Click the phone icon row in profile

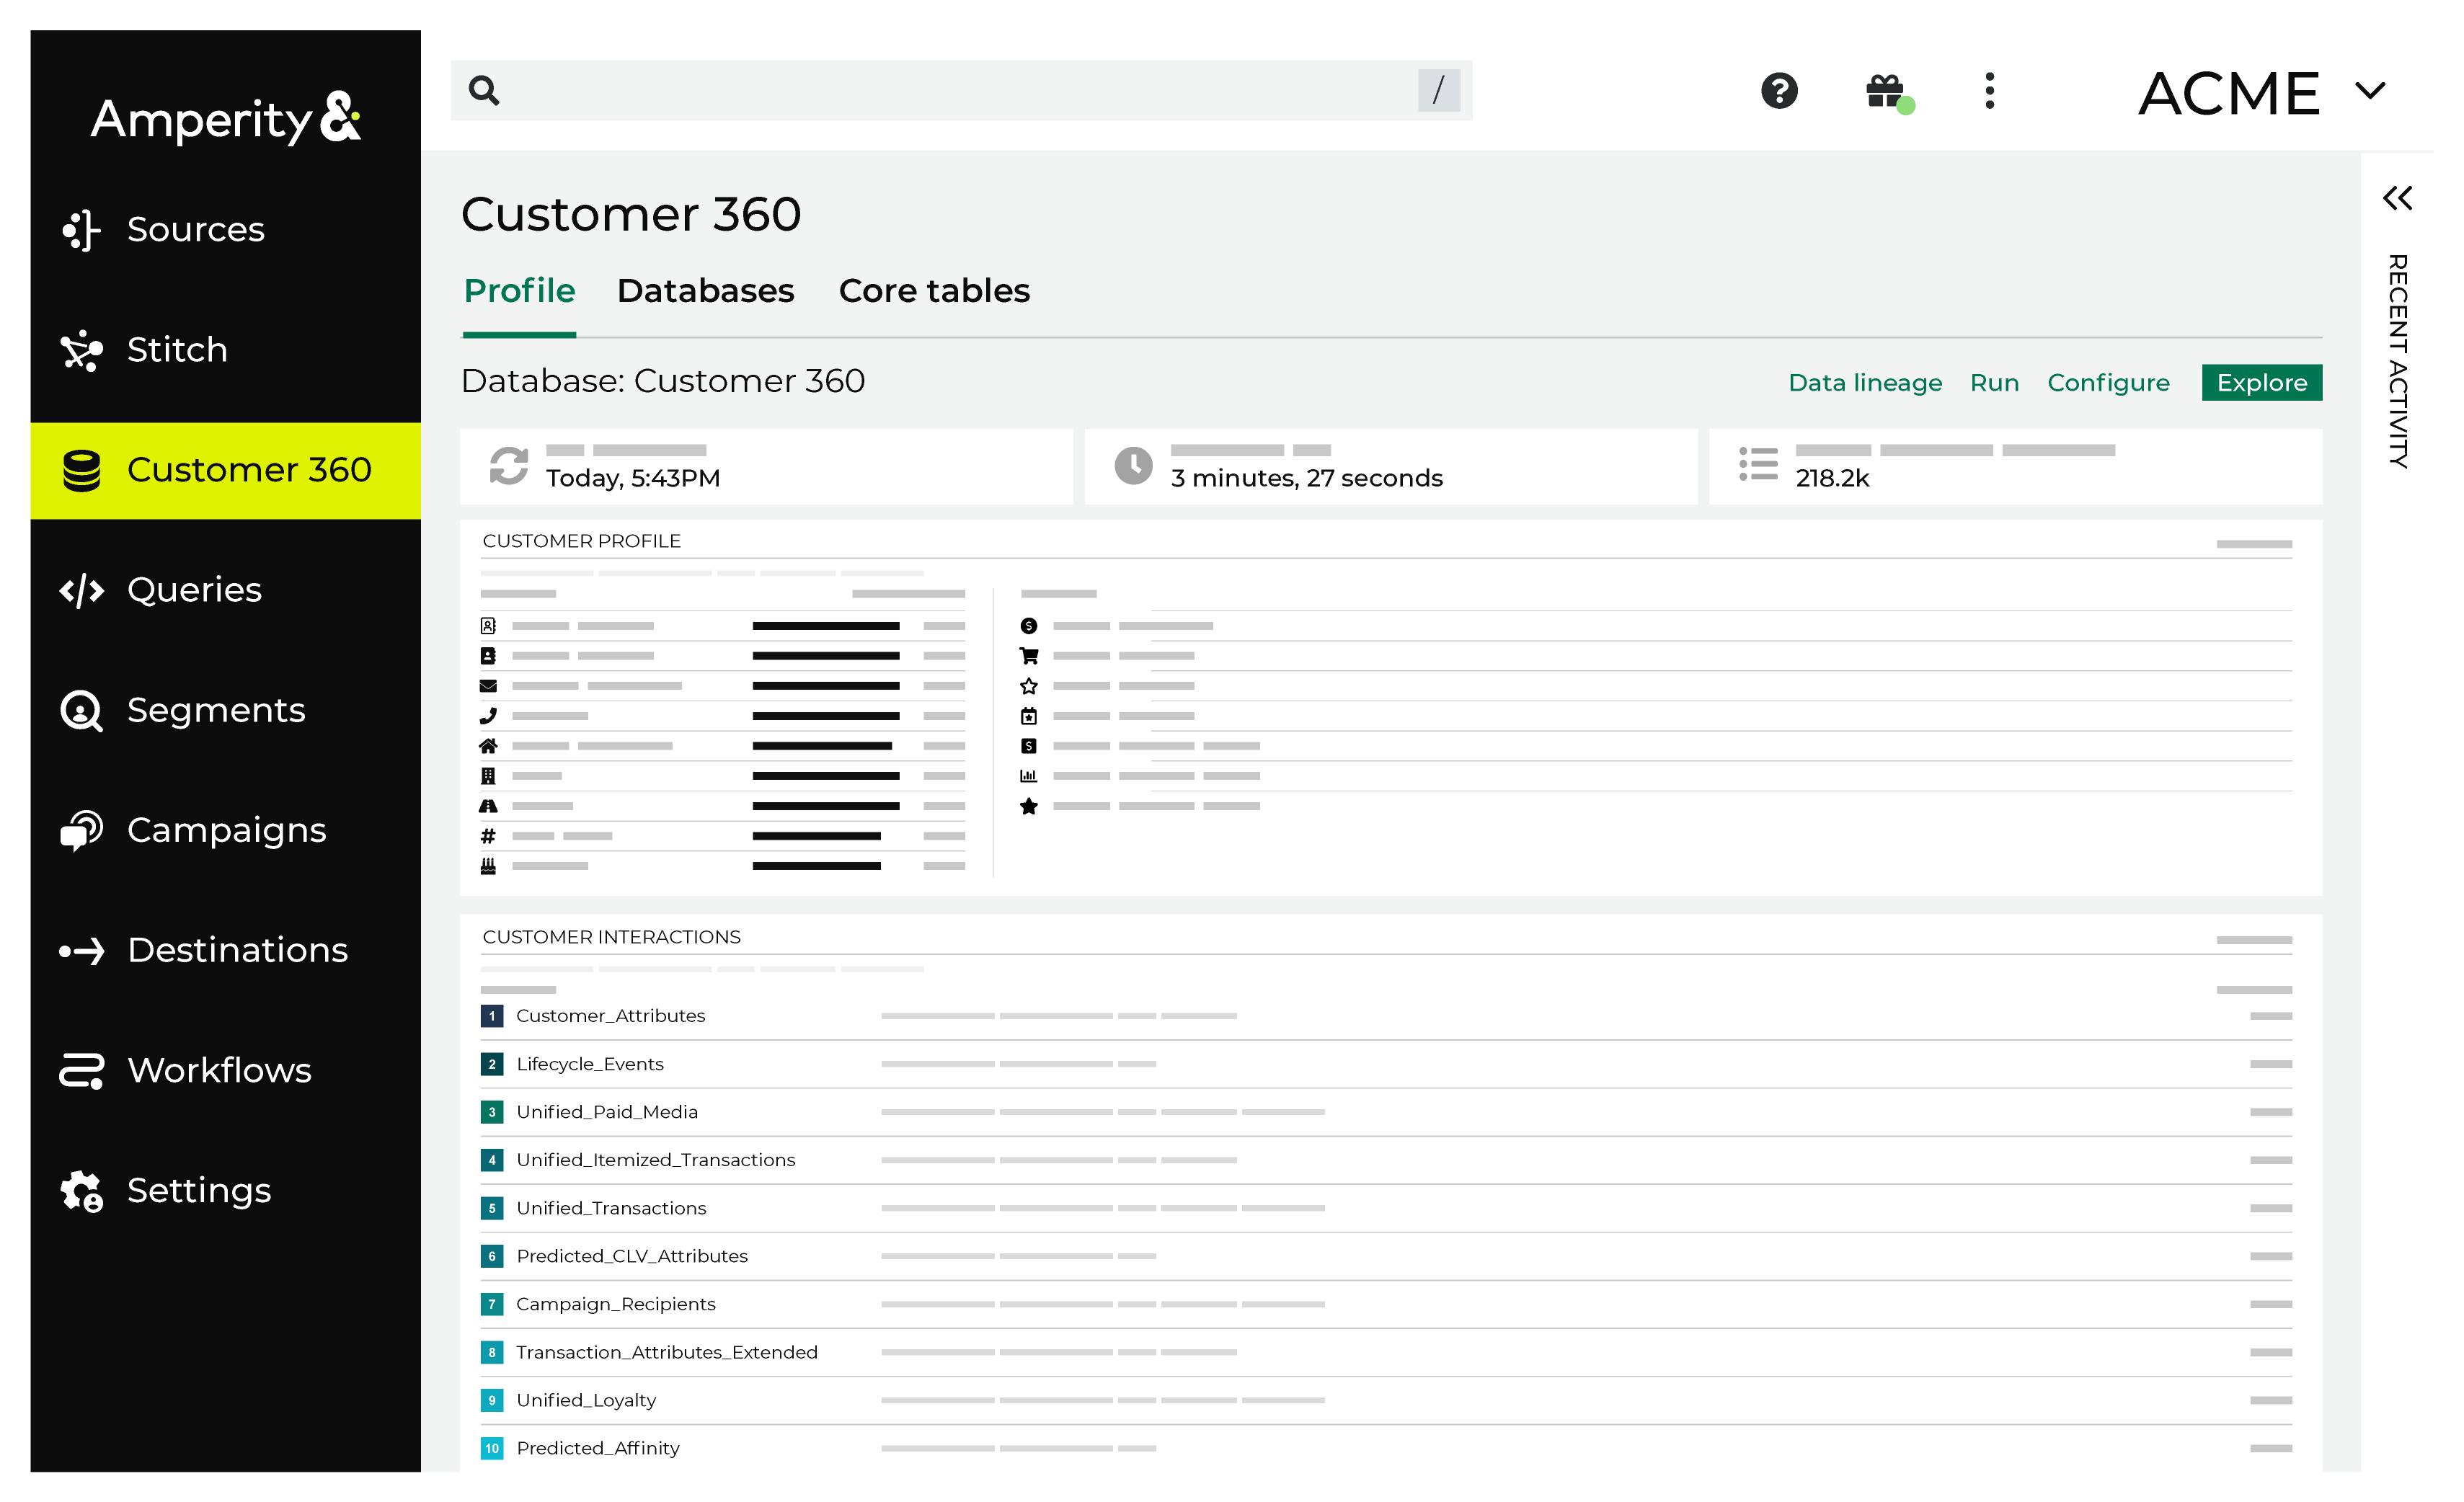pos(722,716)
